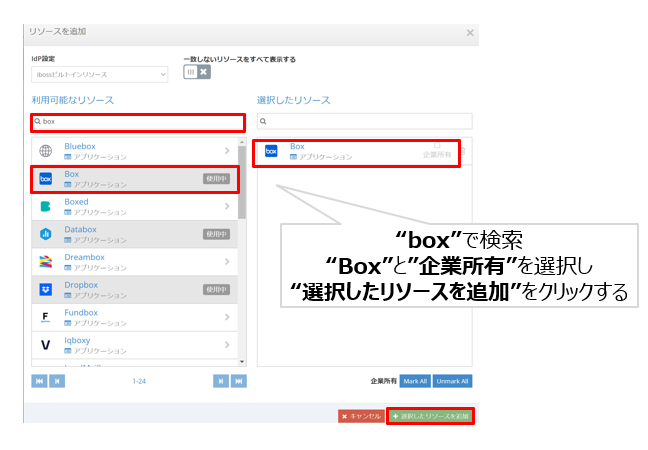Viewport: 648px width, 450px height.
Task: Click search magnifier in selected resources field
Action: pos(263,121)
